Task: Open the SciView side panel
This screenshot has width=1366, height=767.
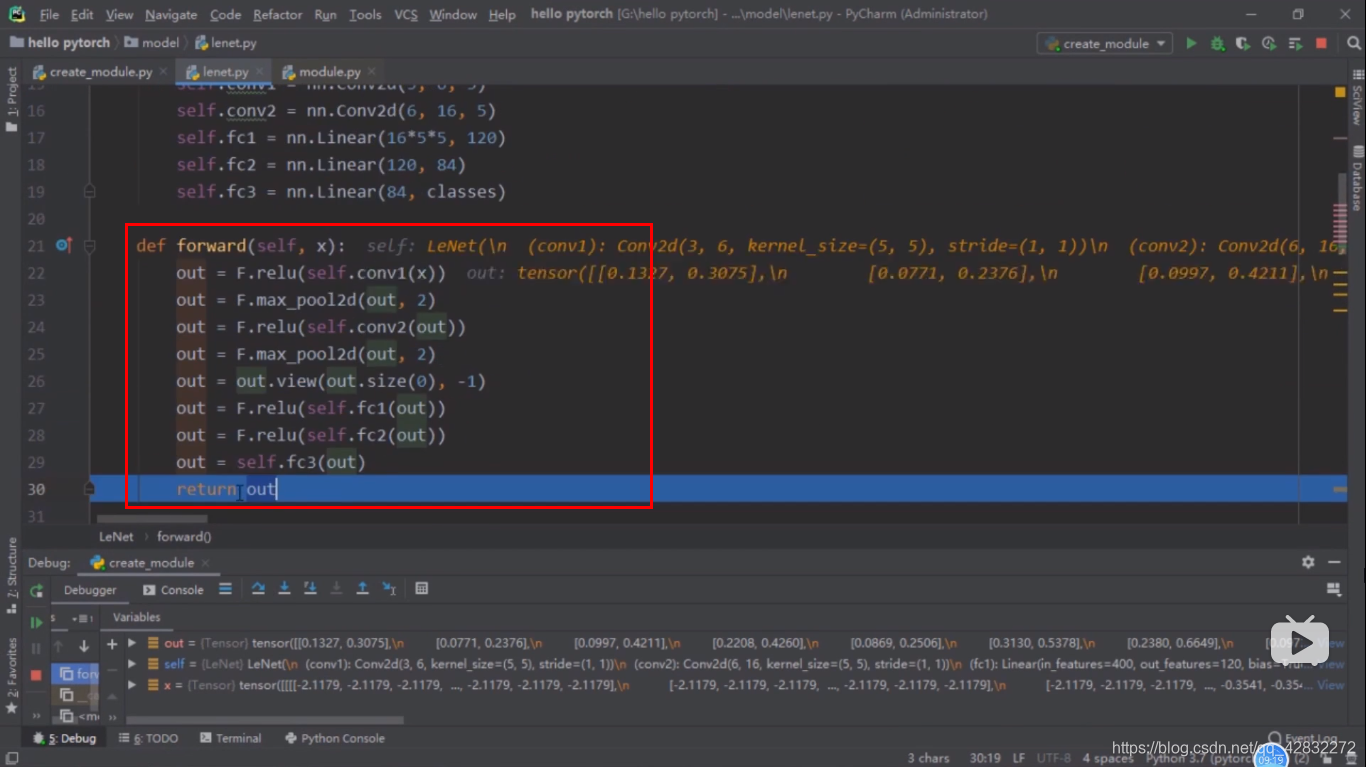Action: pos(1357,97)
